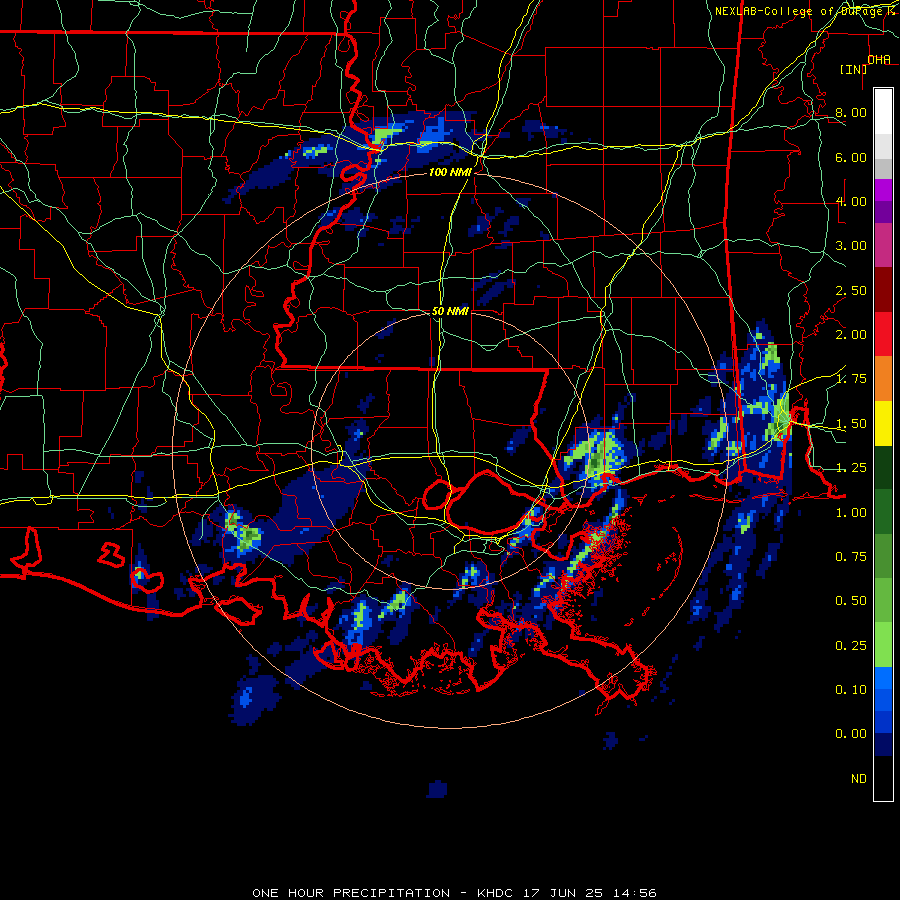Click the 4.00 legend label
The image size is (900, 900).
coord(851,201)
